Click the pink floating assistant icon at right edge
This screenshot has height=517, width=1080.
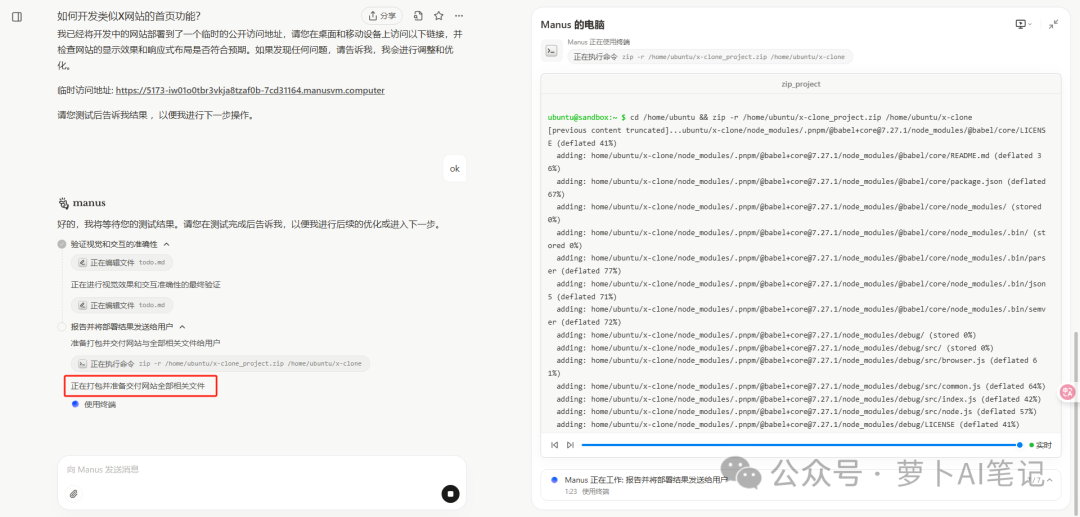click(1068, 392)
